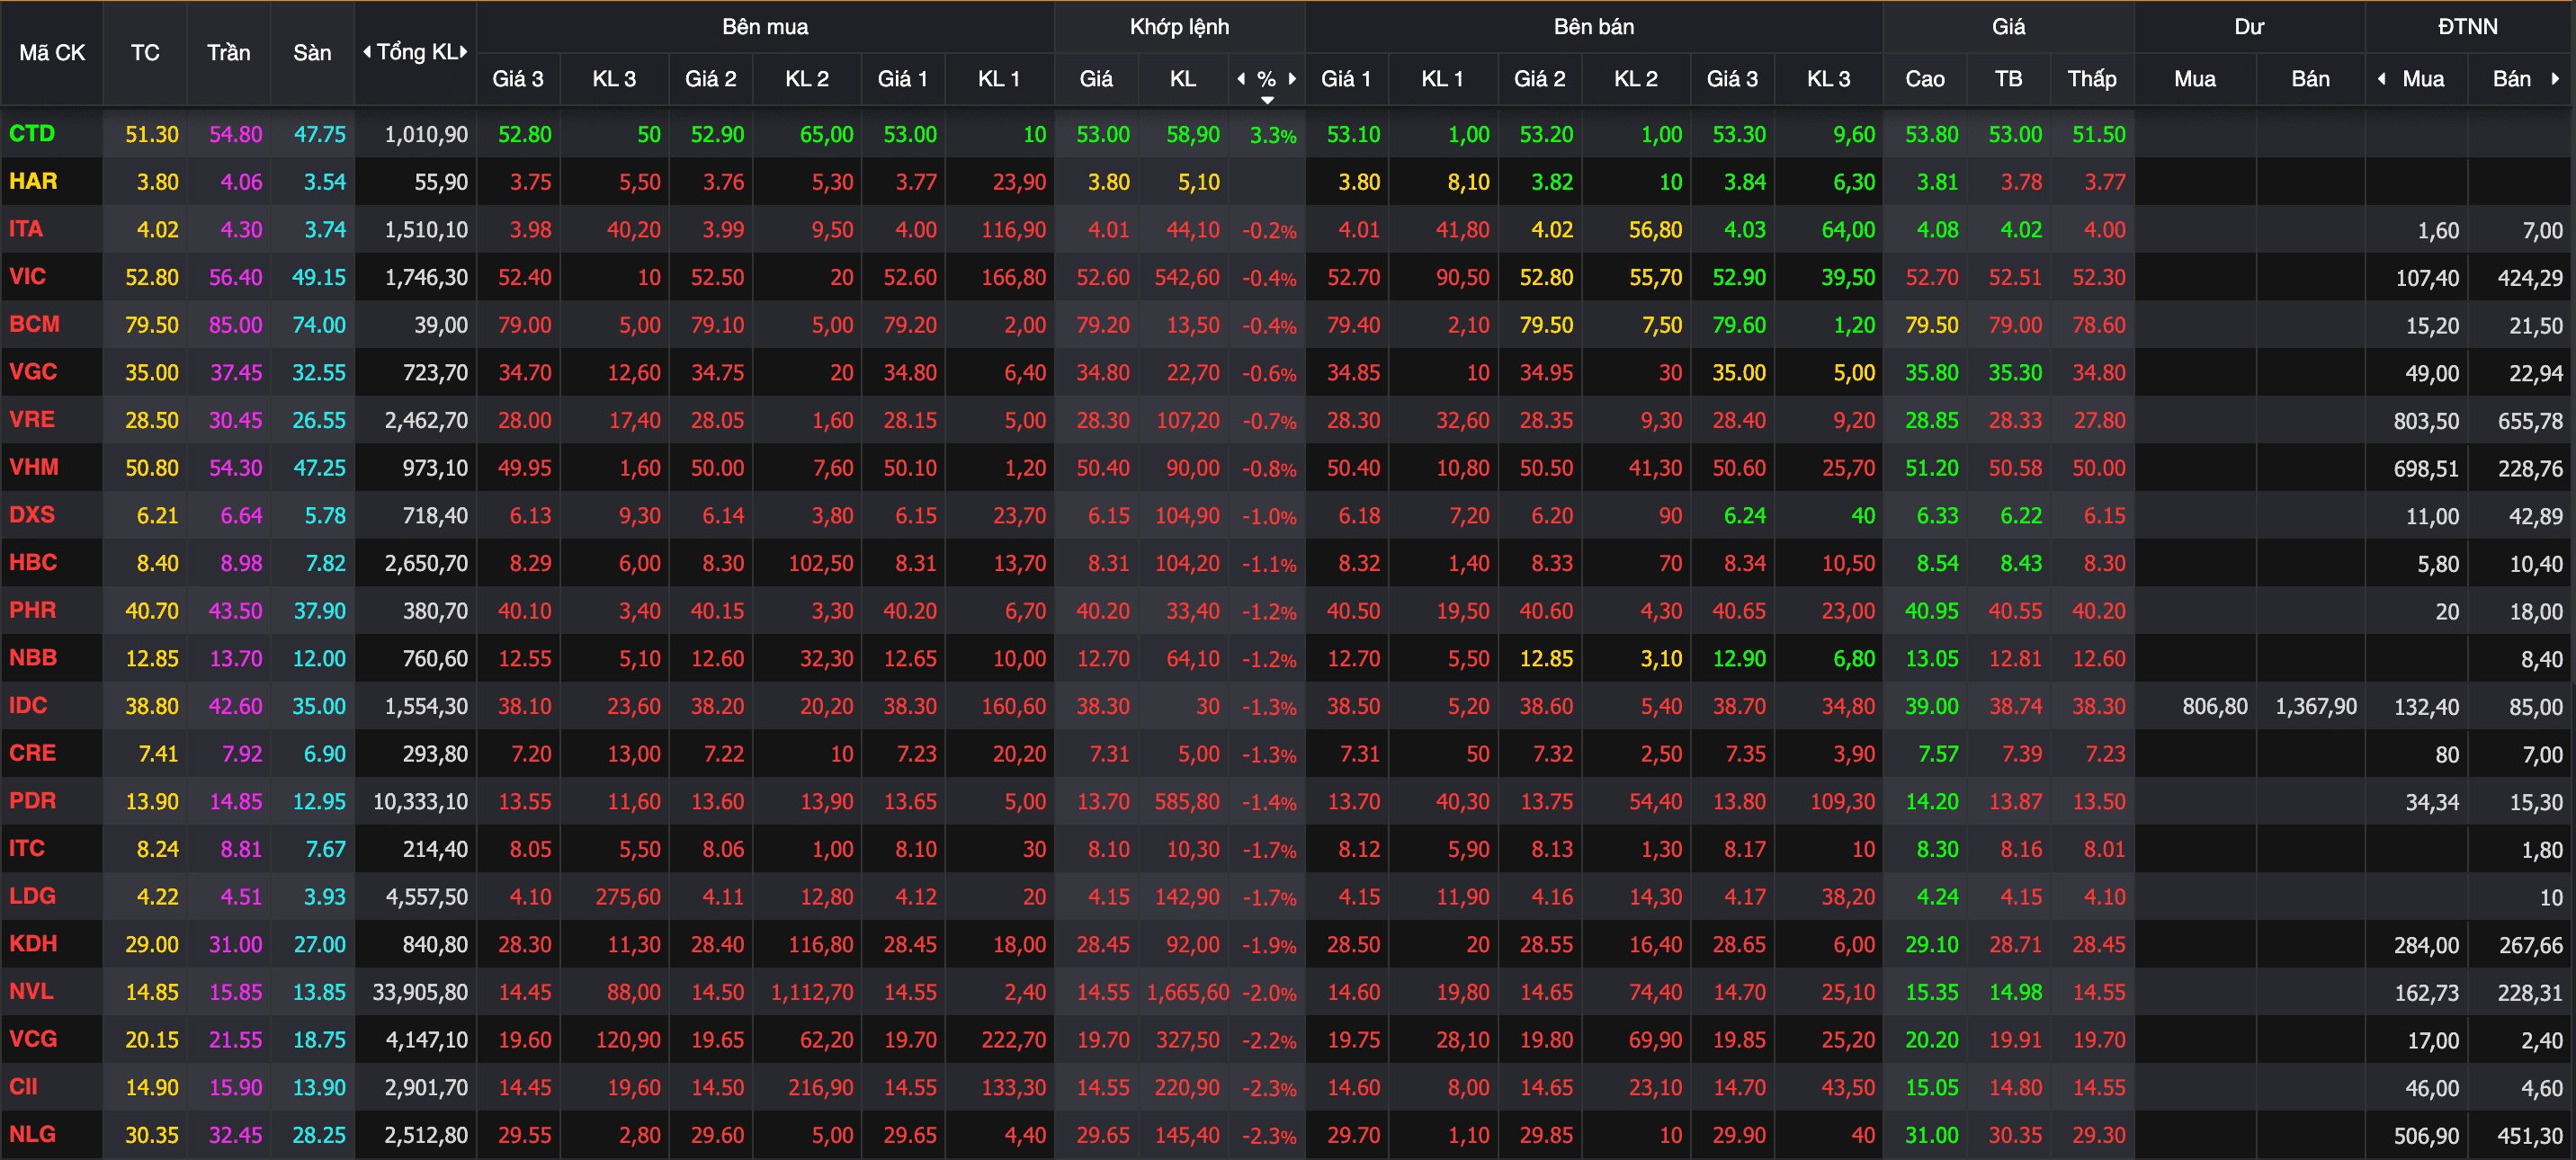Click right arrow after ĐTNN Bán header
Image resolution: width=2576 pixels, height=1160 pixels.
click(x=2555, y=79)
